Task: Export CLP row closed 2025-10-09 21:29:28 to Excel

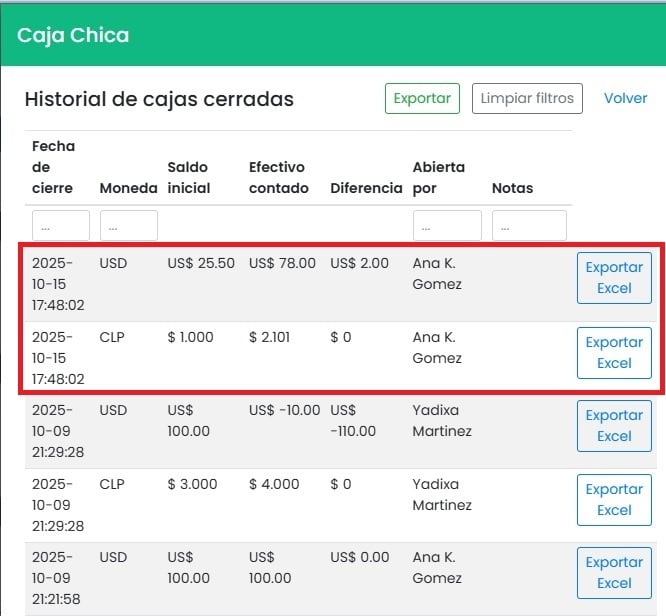Action: click(613, 500)
